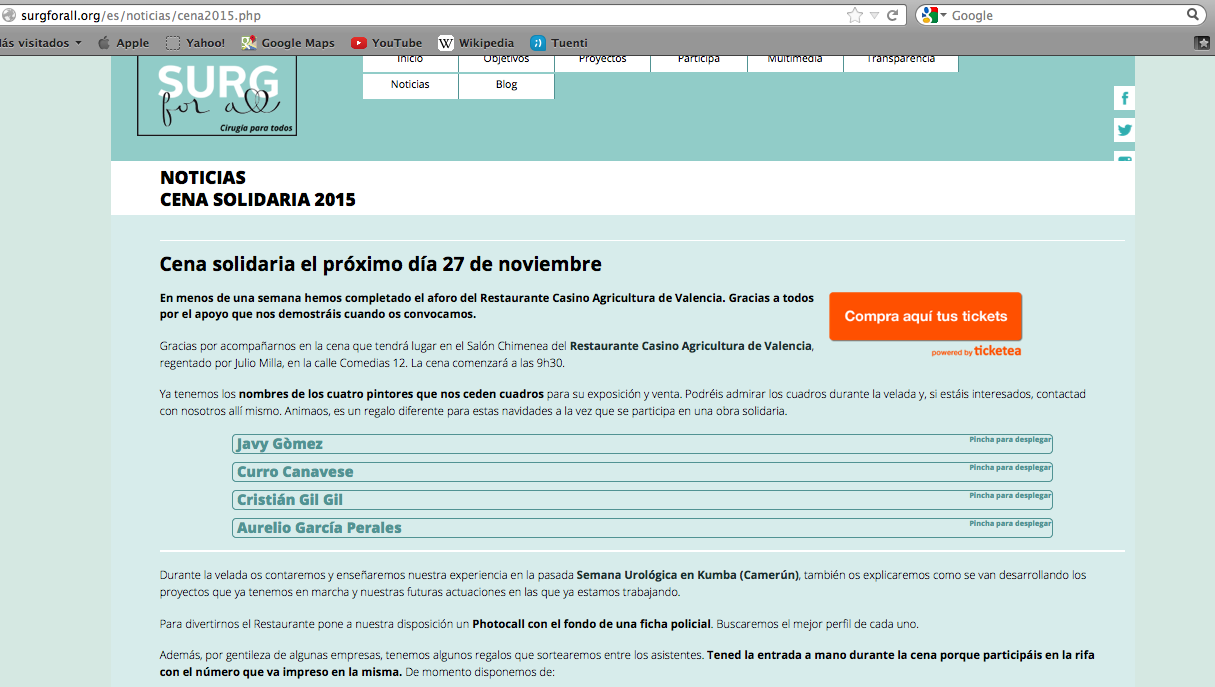Open the Apple bookmark
This screenshot has height=687, width=1215.
[123, 43]
